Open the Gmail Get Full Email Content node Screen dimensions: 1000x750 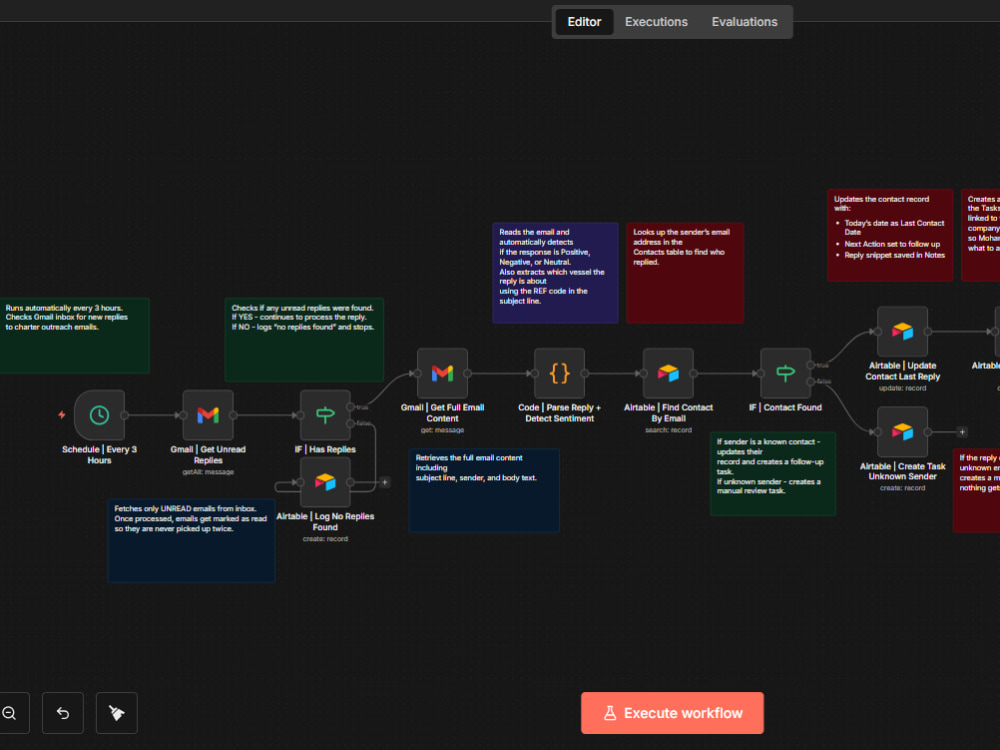coord(443,373)
